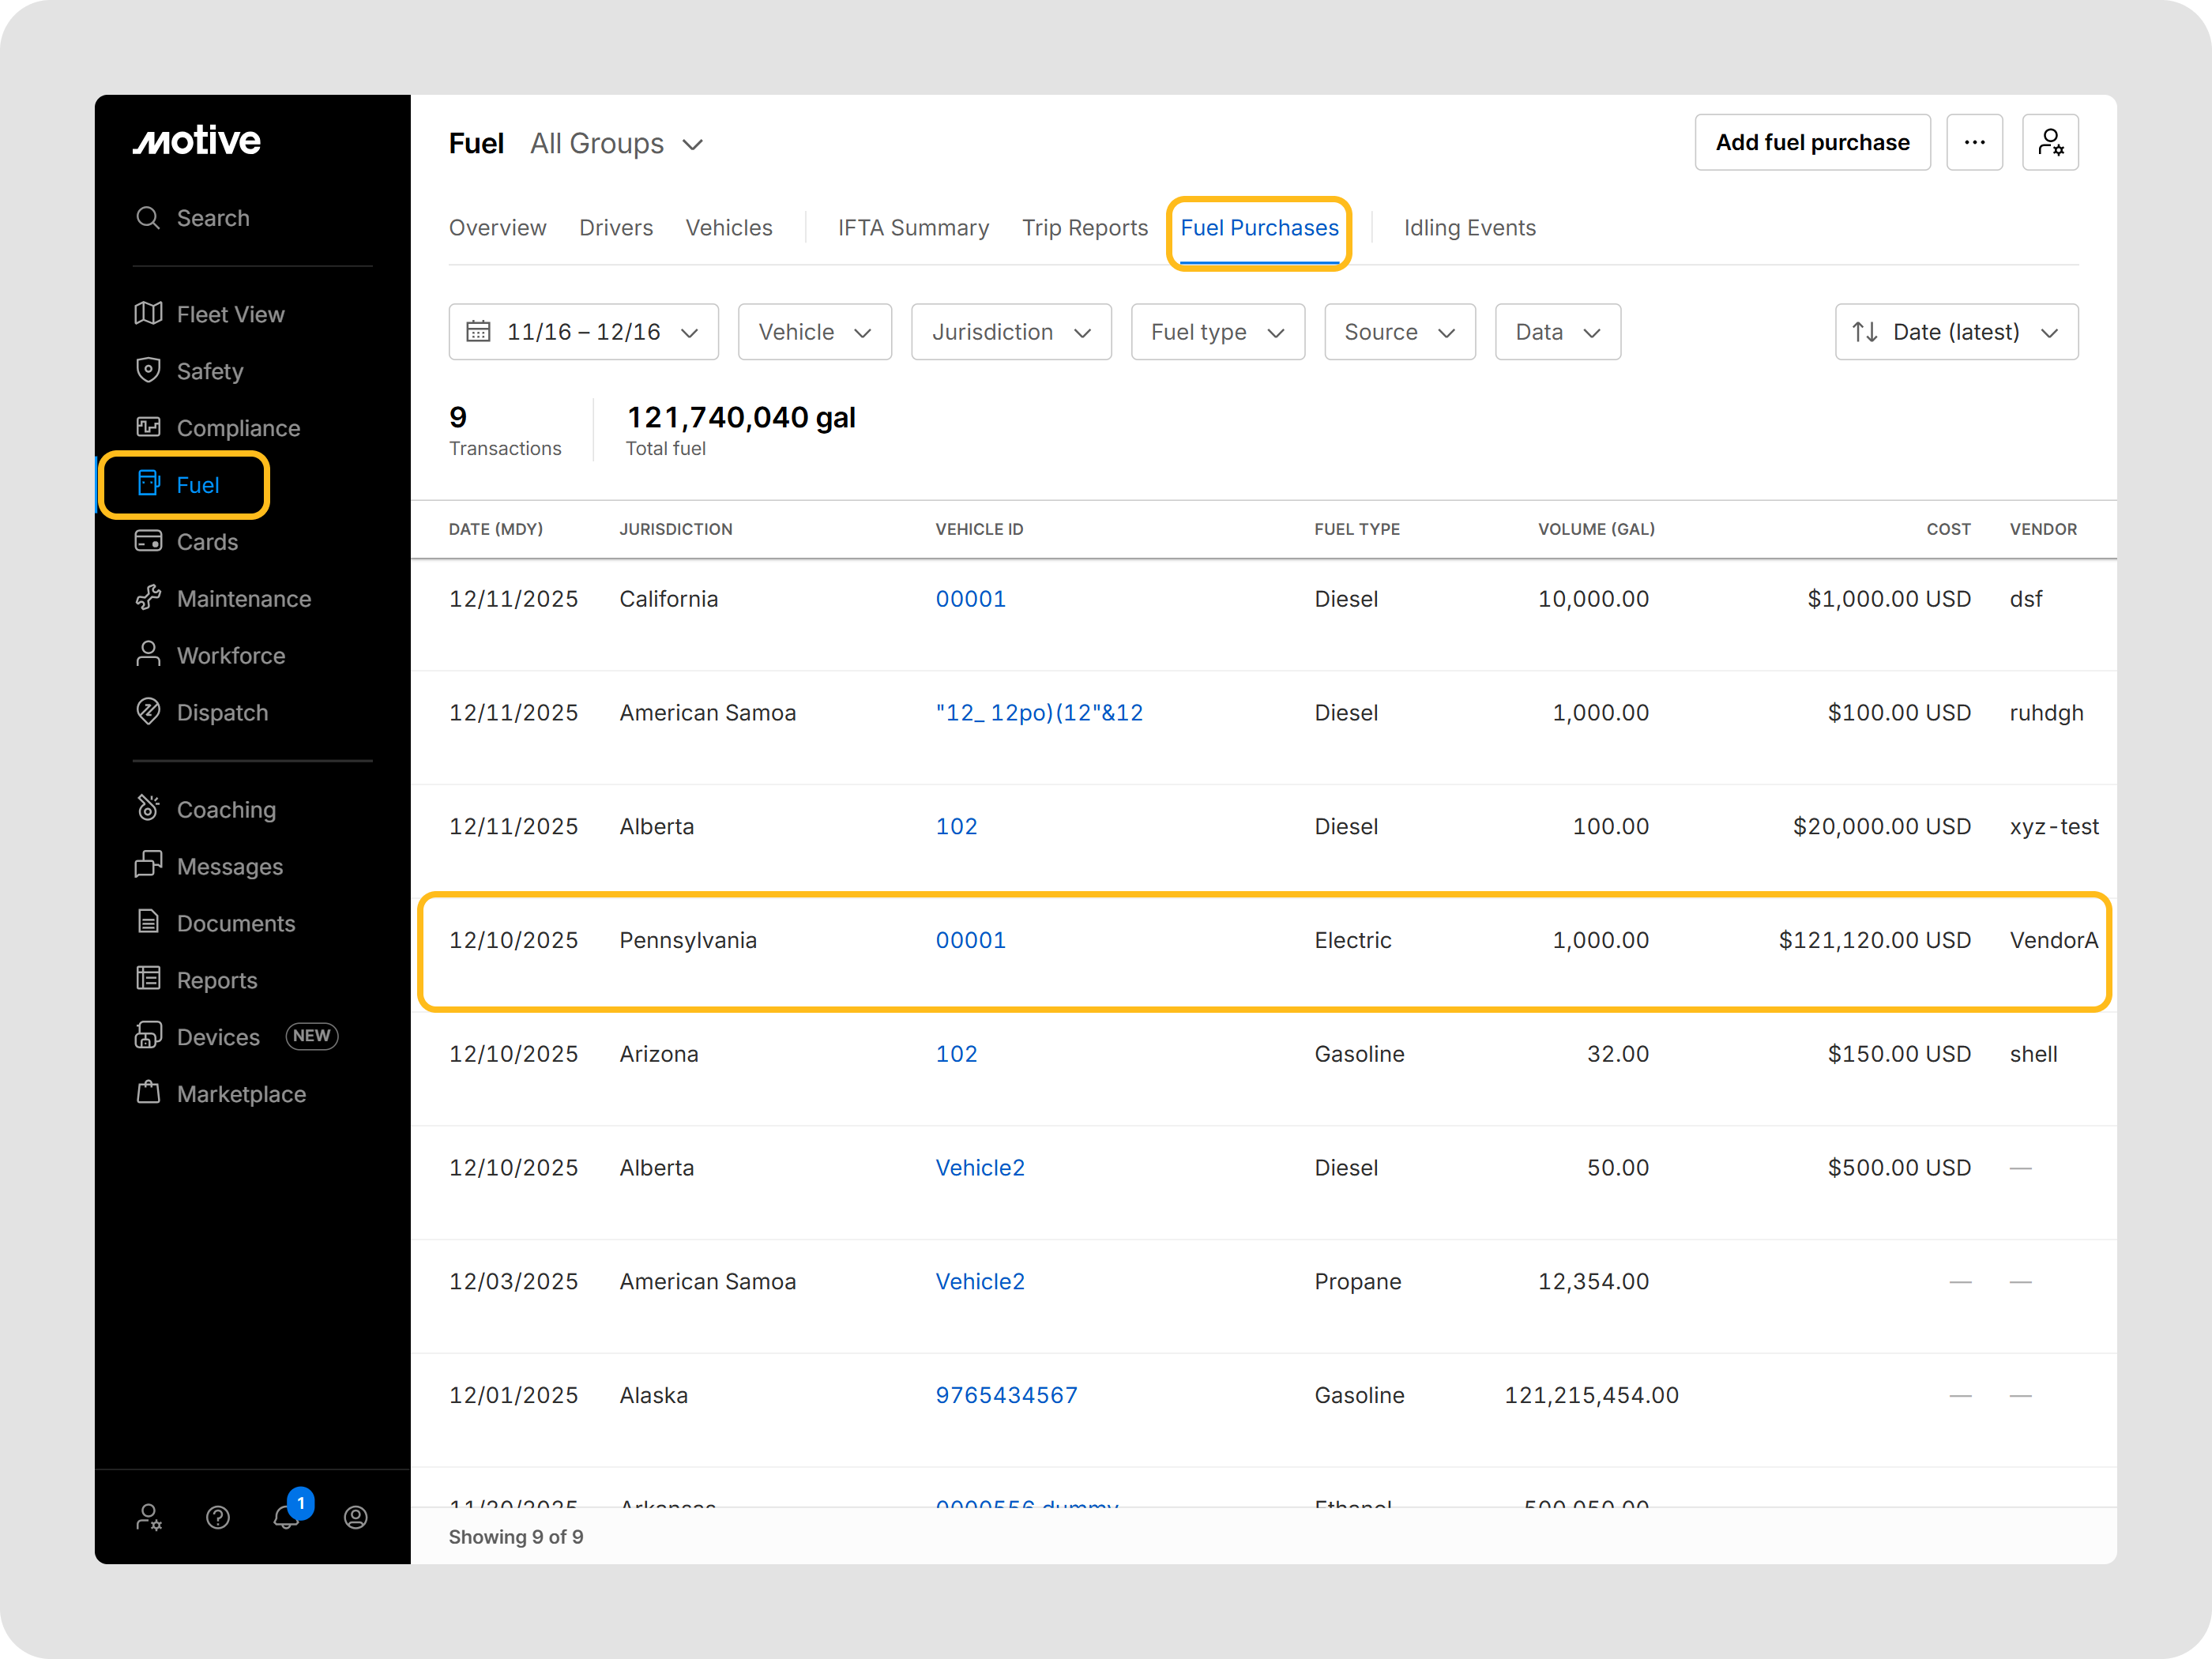This screenshot has width=2212, height=1659.
Task: Go to Safety shield section
Action: pyautogui.click(x=209, y=372)
